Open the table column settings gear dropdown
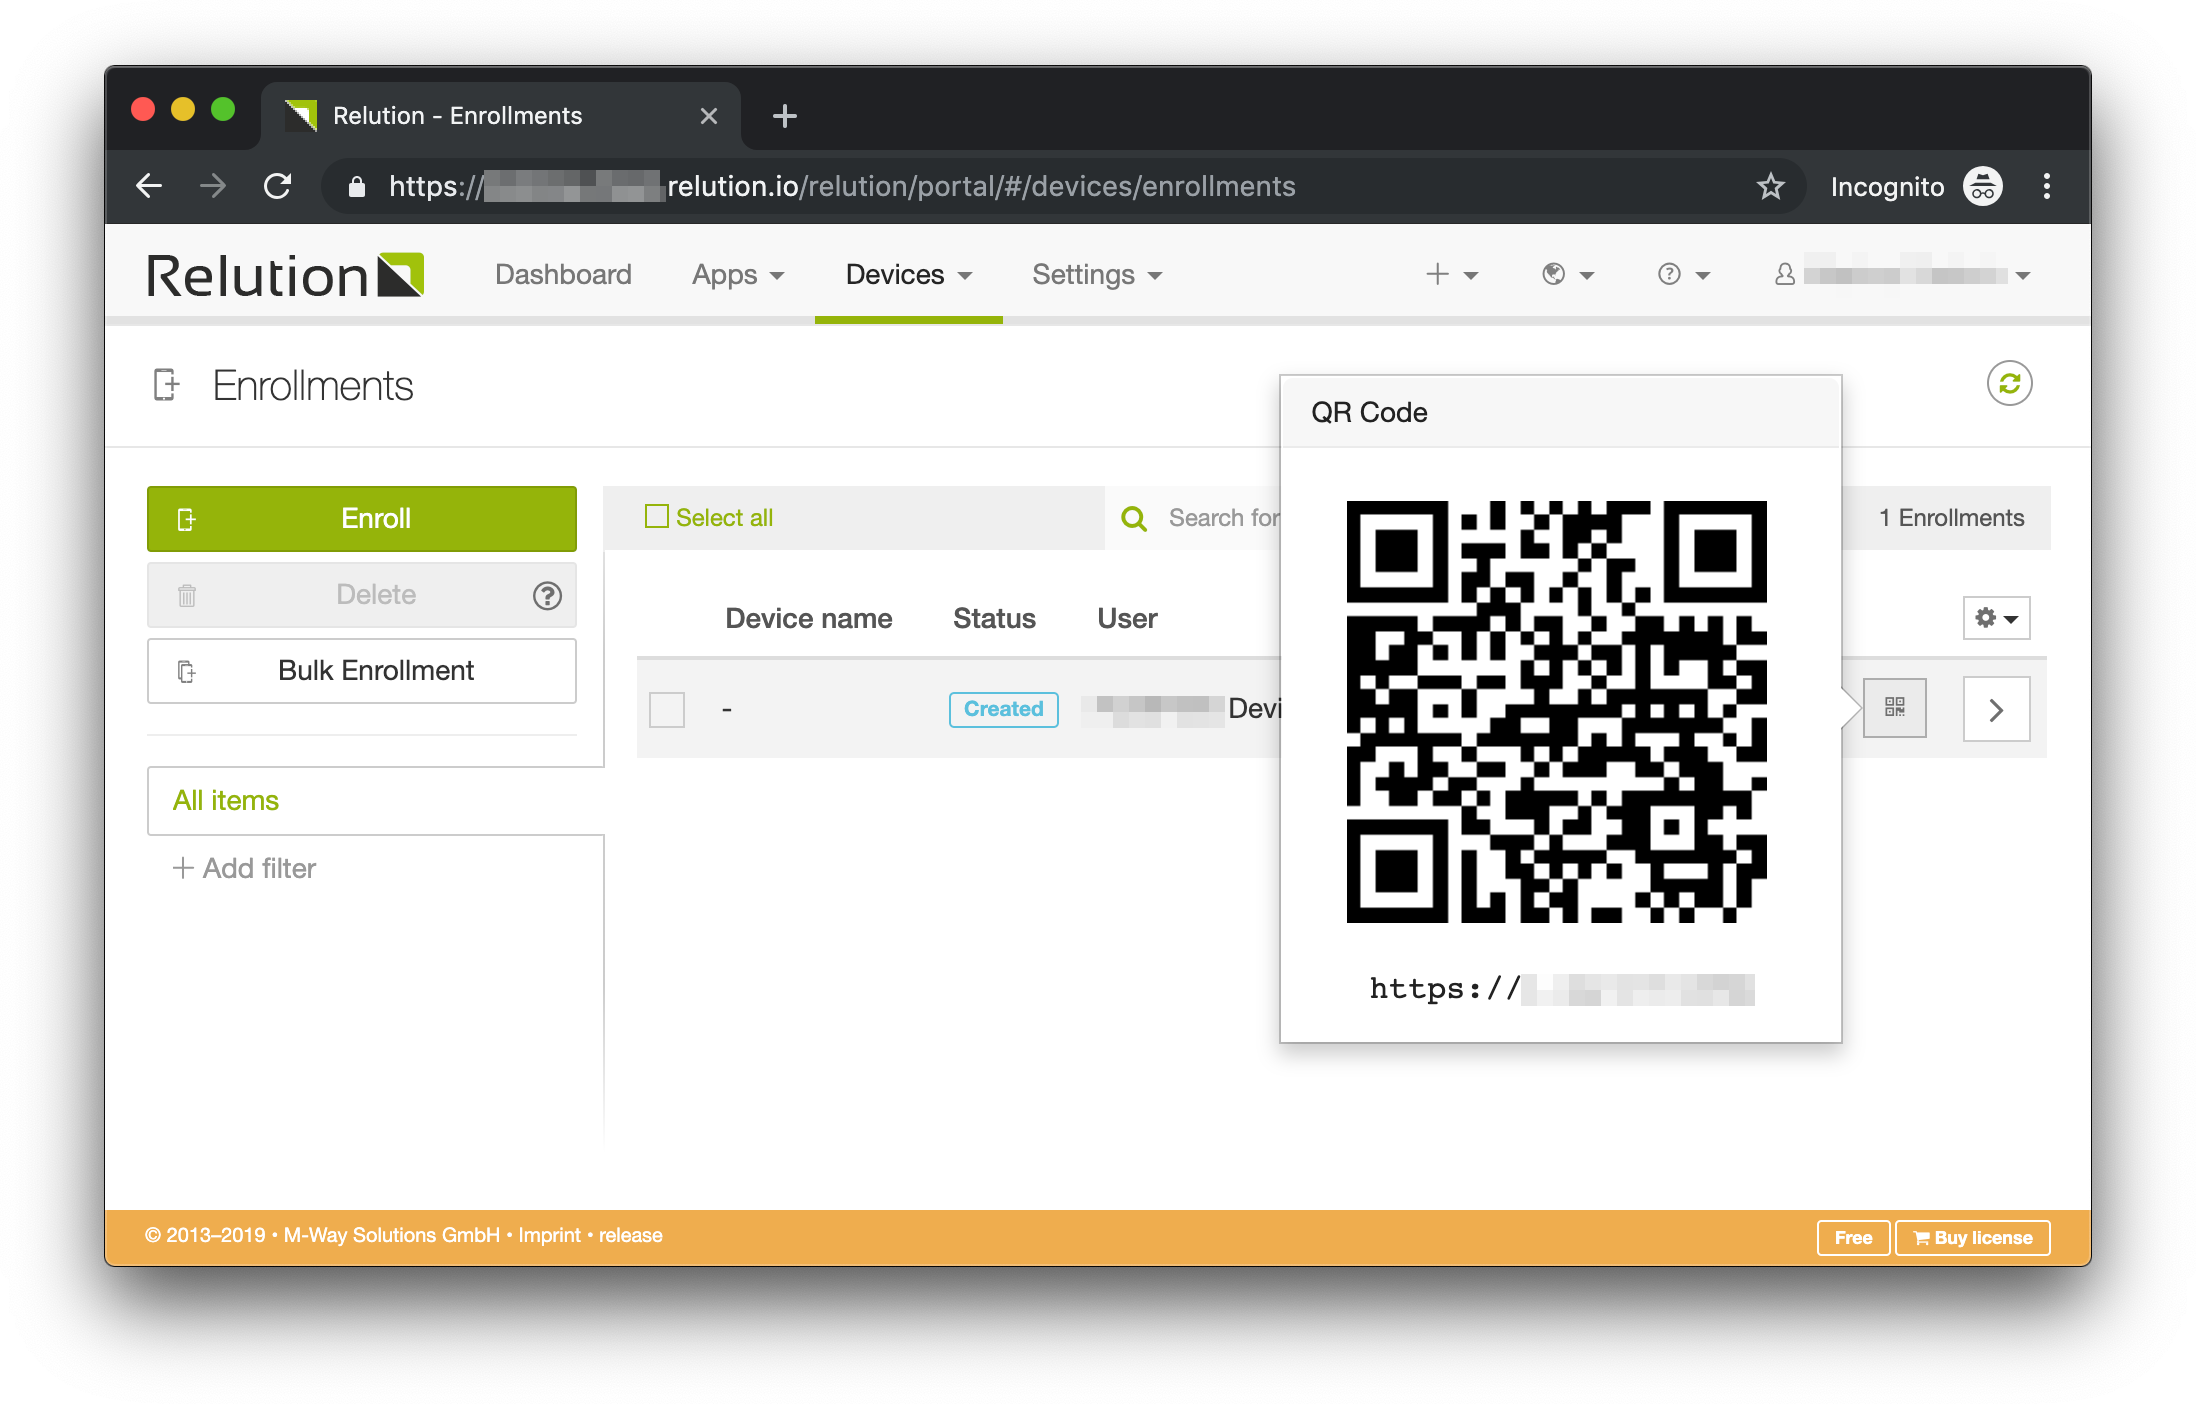The height and width of the screenshot is (1404, 2196). pyautogui.click(x=1996, y=618)
